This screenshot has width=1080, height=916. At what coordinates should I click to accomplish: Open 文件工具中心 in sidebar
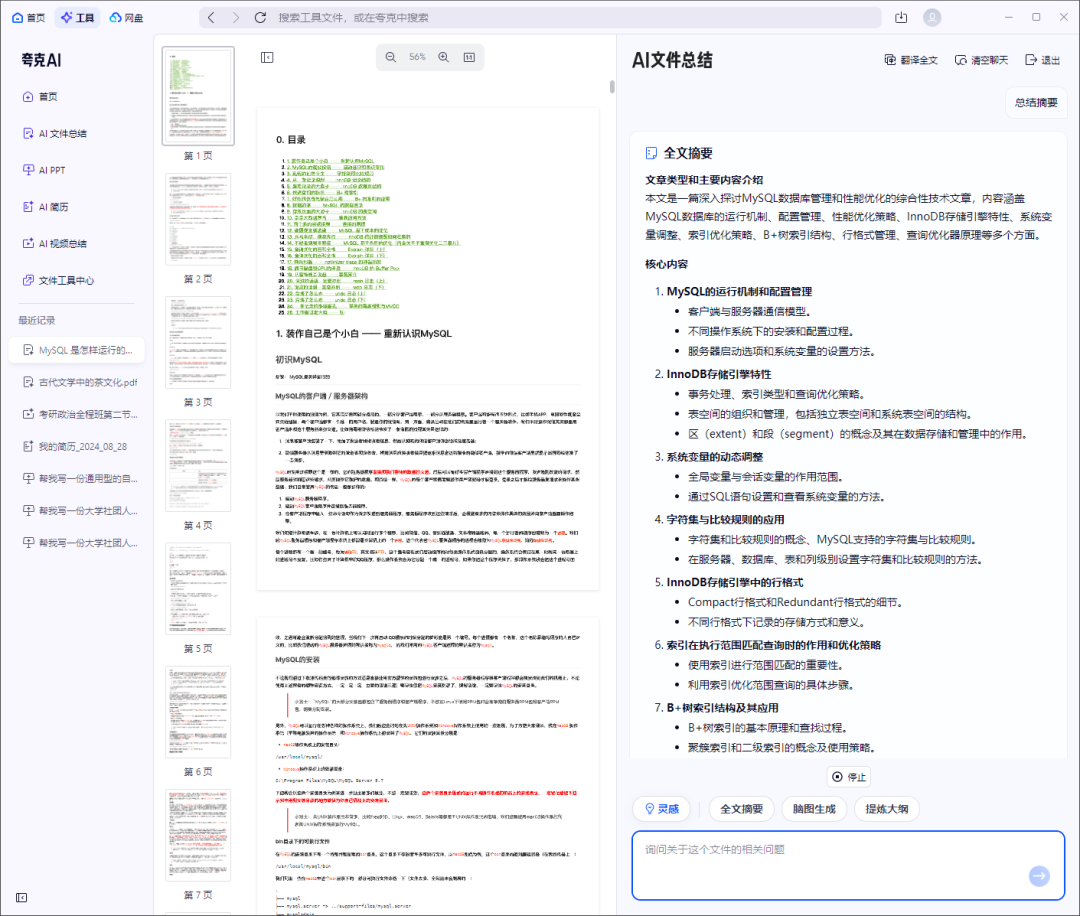[59, 280]
